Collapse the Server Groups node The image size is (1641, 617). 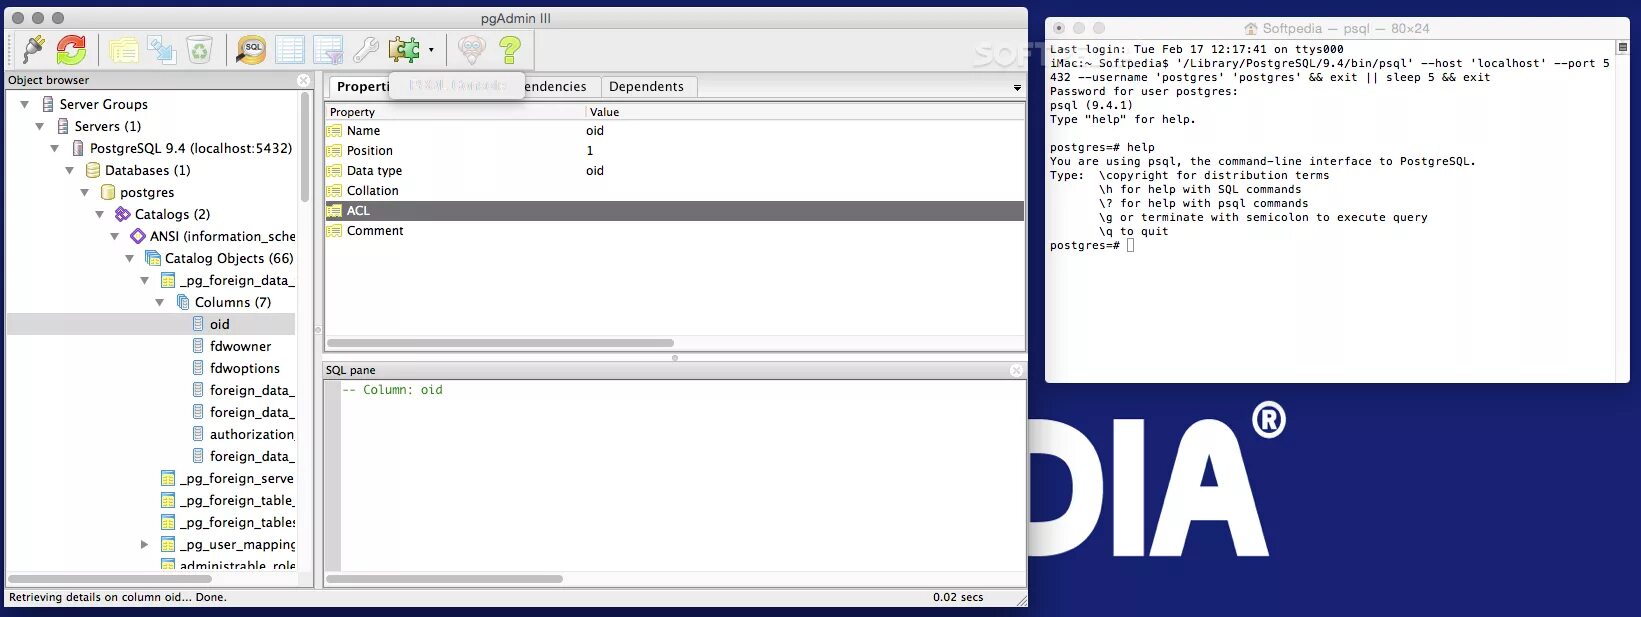tap(24, 104)
